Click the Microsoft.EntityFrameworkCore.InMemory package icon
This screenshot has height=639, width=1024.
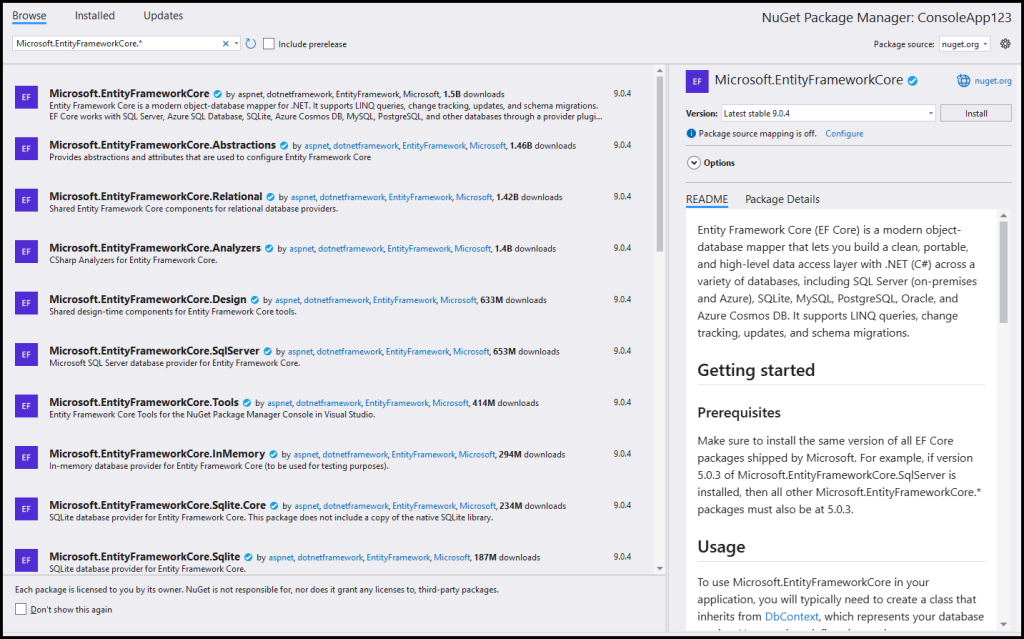(26, 457)
